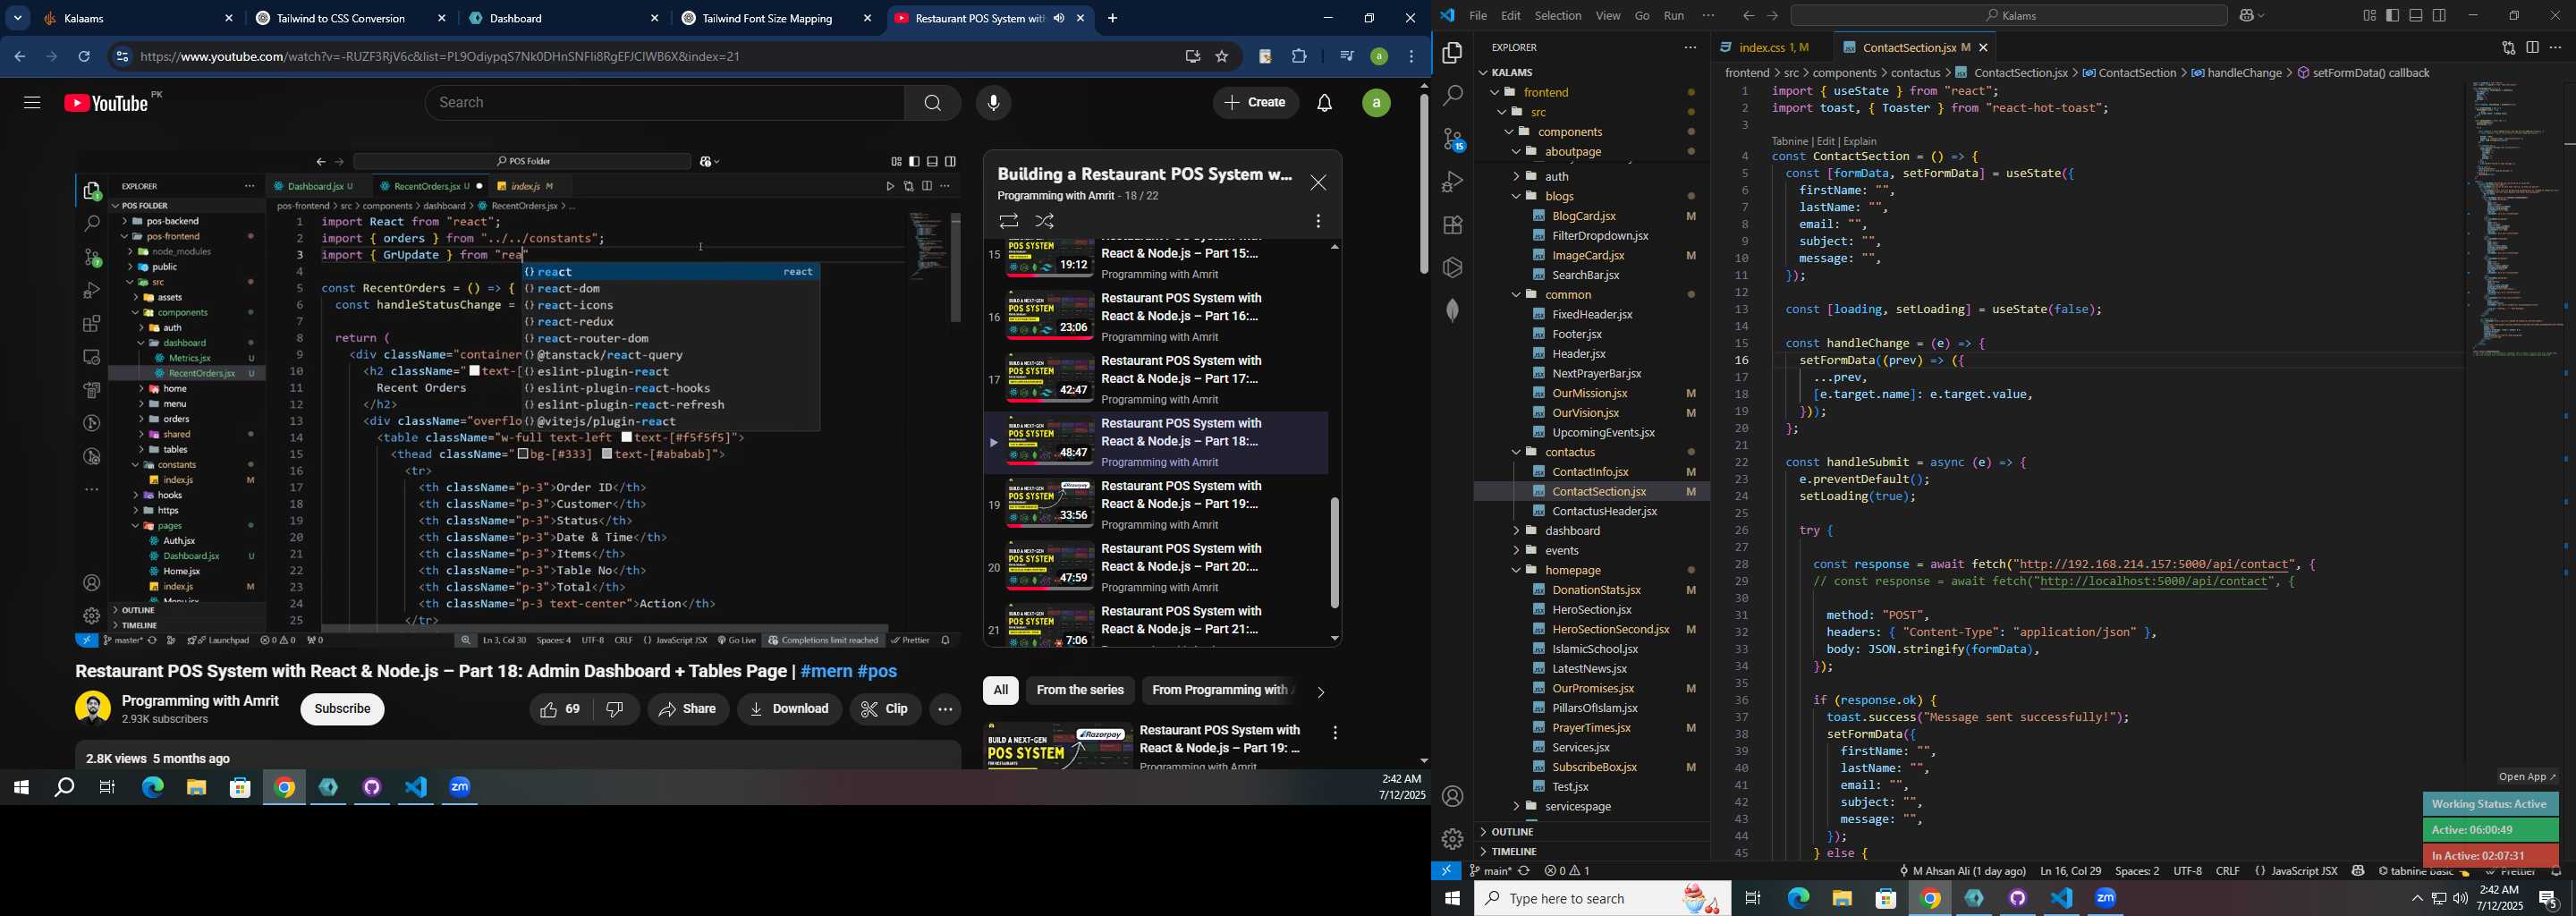Click playlist panel vertical scrollbar

tap(1335, 552)
